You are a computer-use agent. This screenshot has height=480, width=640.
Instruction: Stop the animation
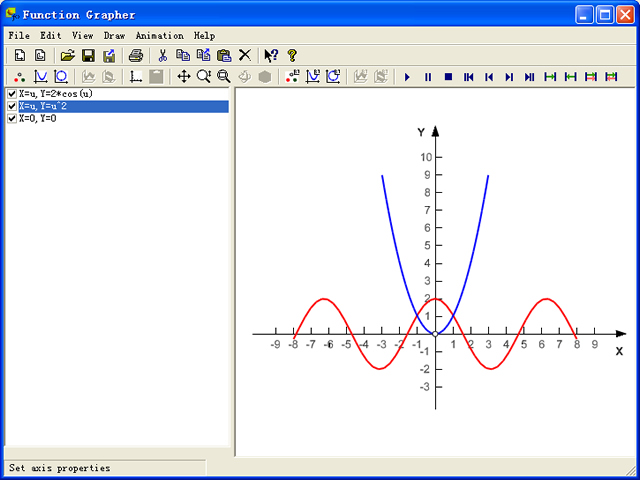448,77
